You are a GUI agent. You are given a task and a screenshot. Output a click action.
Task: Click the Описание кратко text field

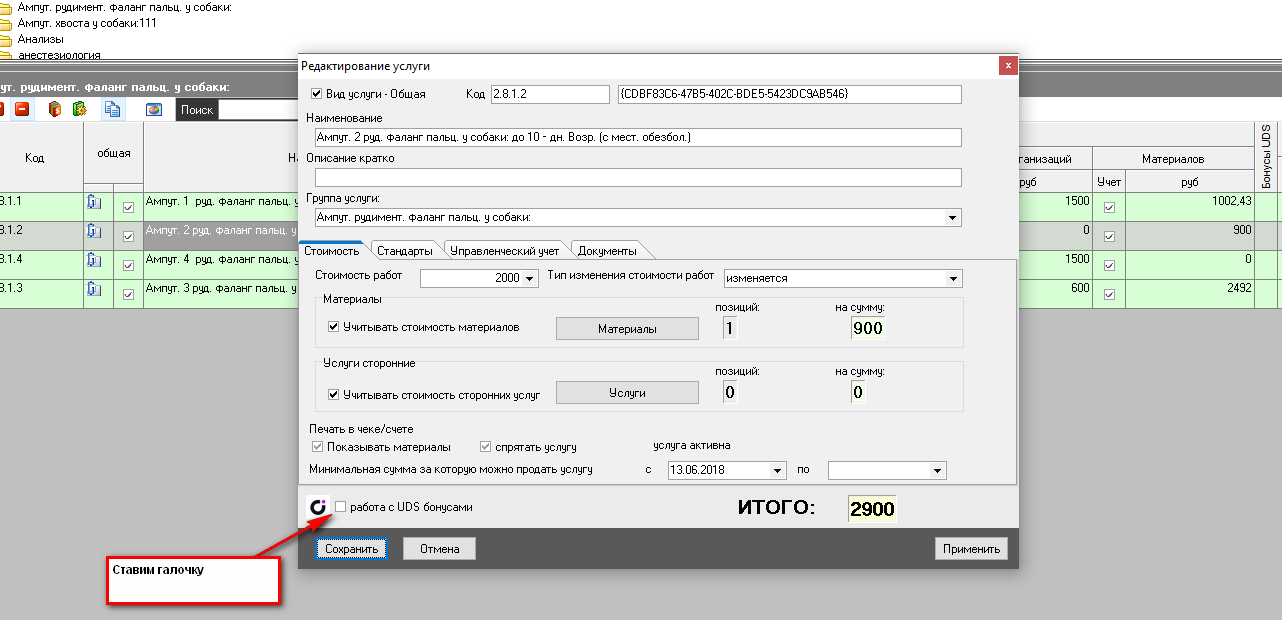(637, 177)
